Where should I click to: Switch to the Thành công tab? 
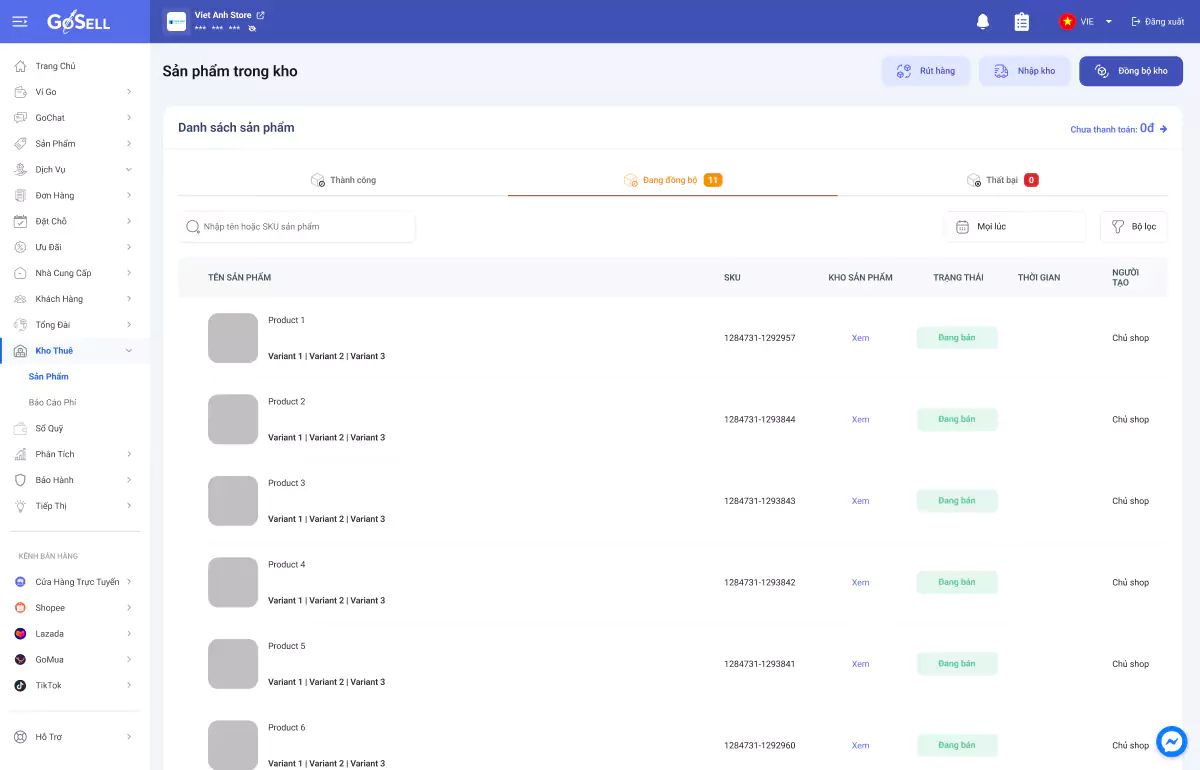(343, 180)
